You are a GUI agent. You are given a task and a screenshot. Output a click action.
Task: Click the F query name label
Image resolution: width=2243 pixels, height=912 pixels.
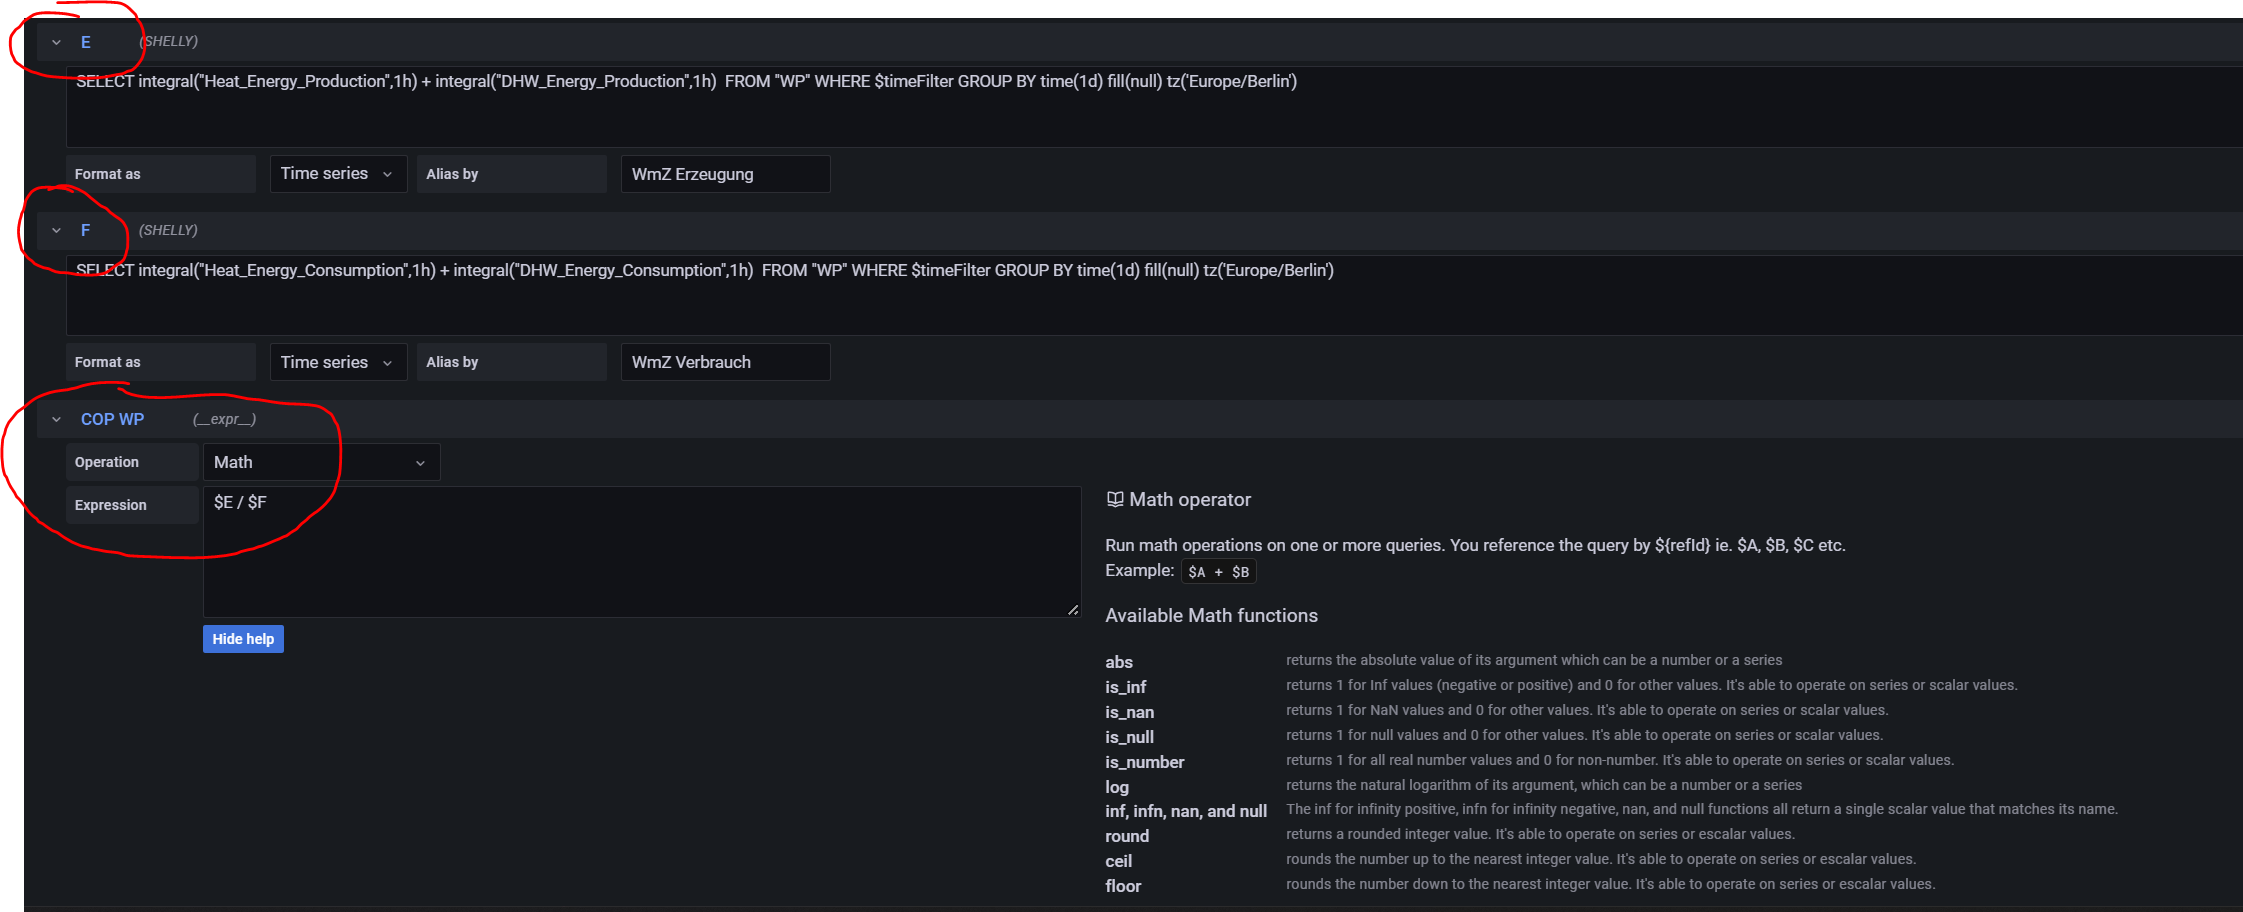tap(86, 230)
